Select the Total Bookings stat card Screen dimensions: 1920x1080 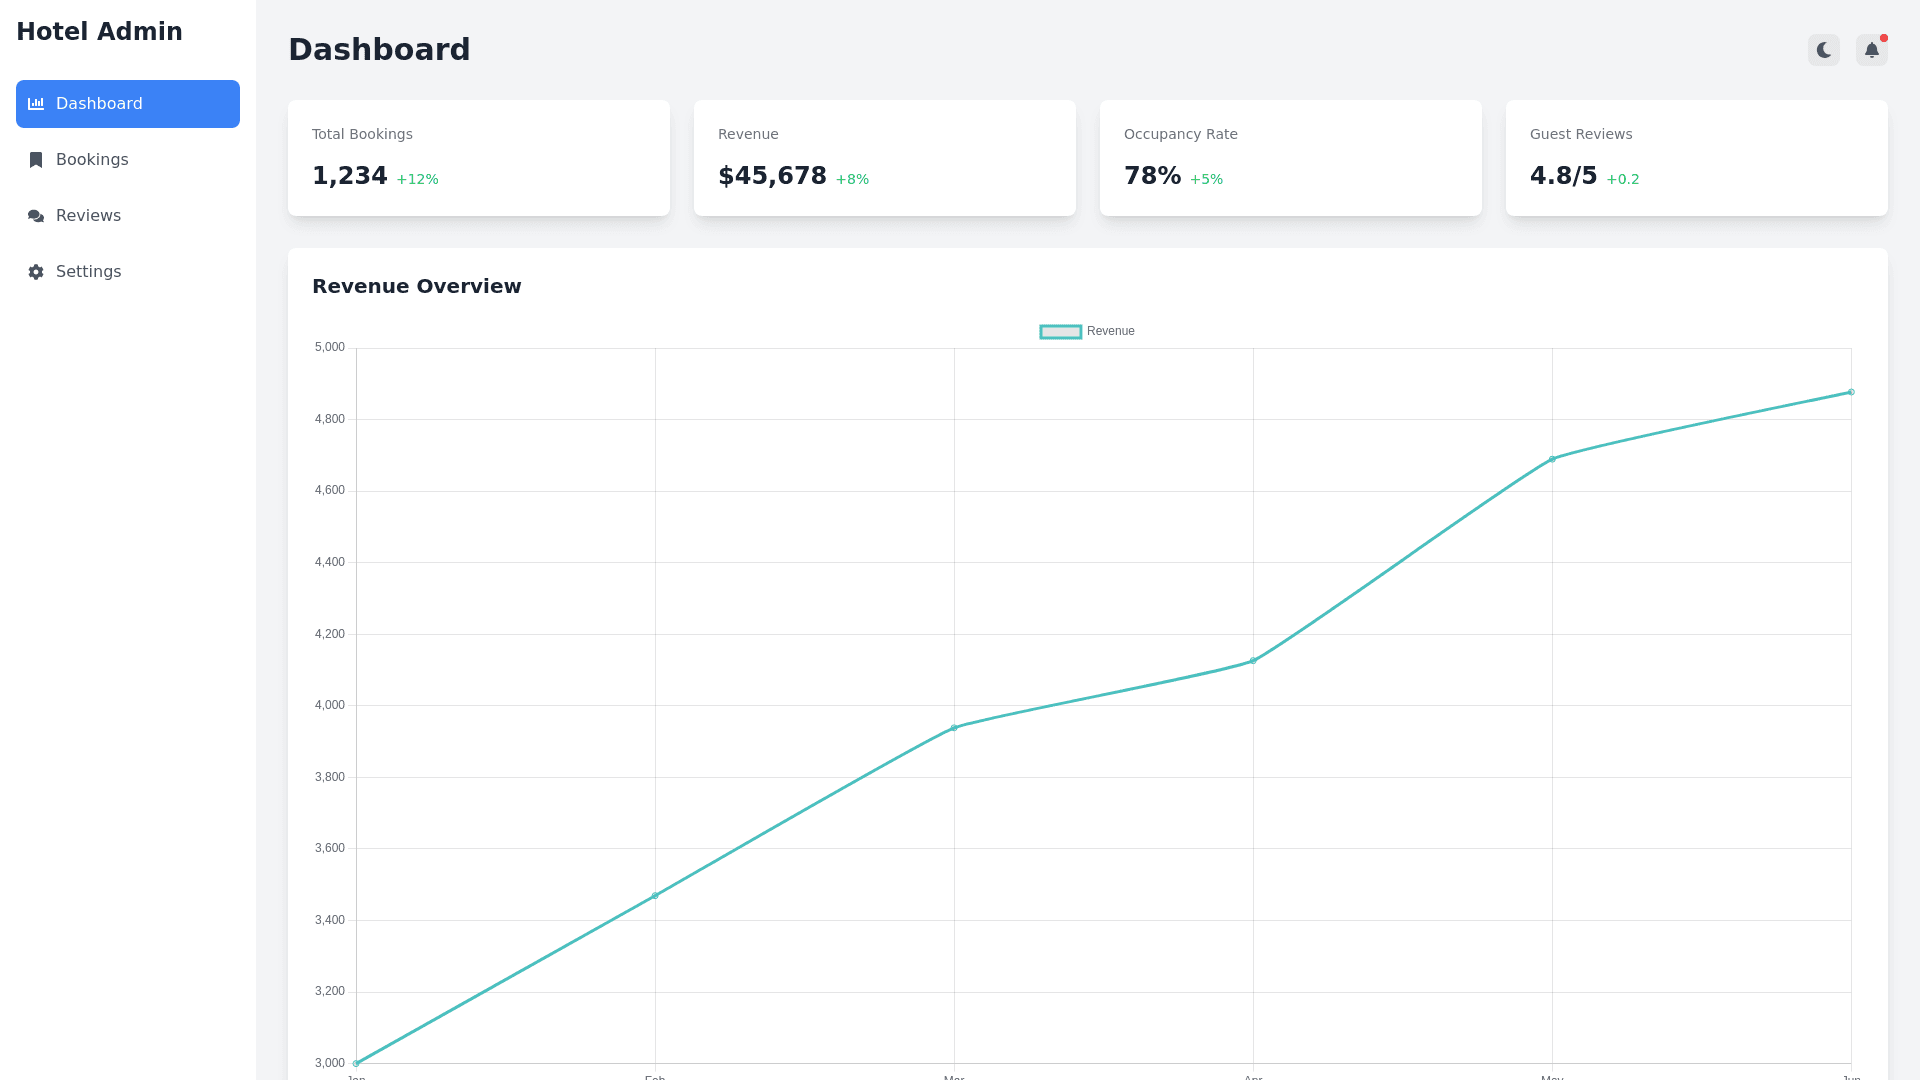click(478, 158)
